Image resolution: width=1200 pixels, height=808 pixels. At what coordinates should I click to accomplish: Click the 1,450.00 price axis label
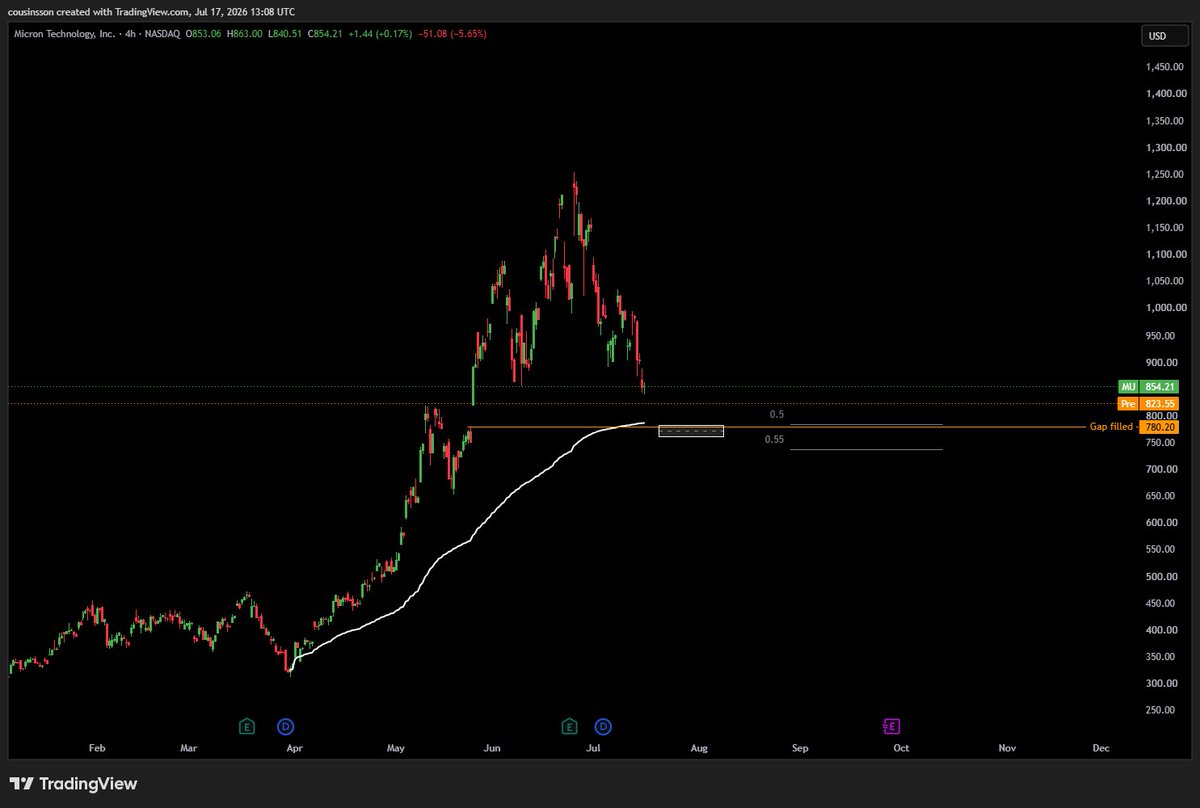coord(1165,67)
